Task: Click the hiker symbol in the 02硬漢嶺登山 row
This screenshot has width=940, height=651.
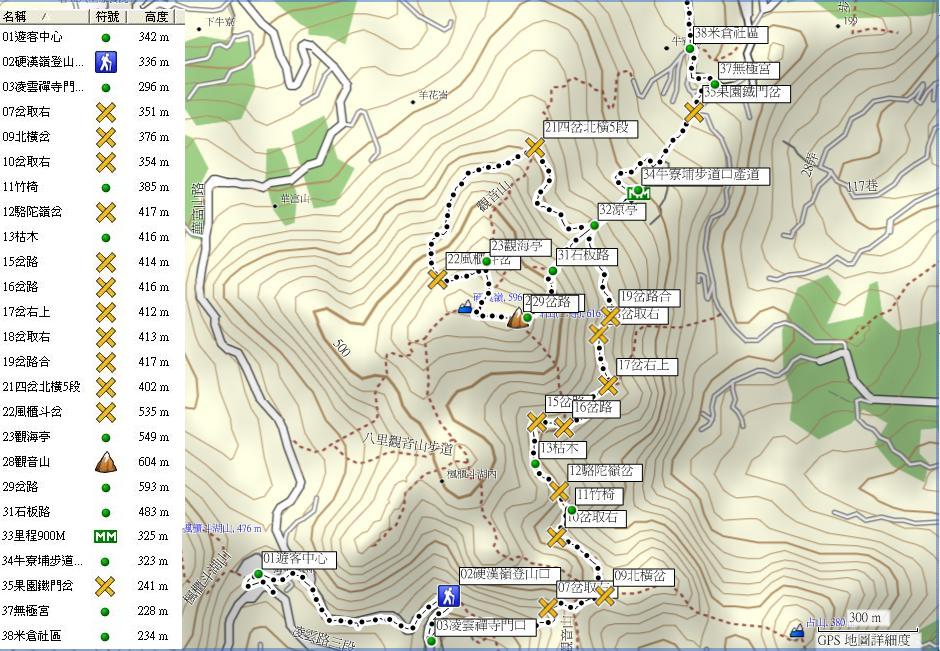Action: pos(106,62)
